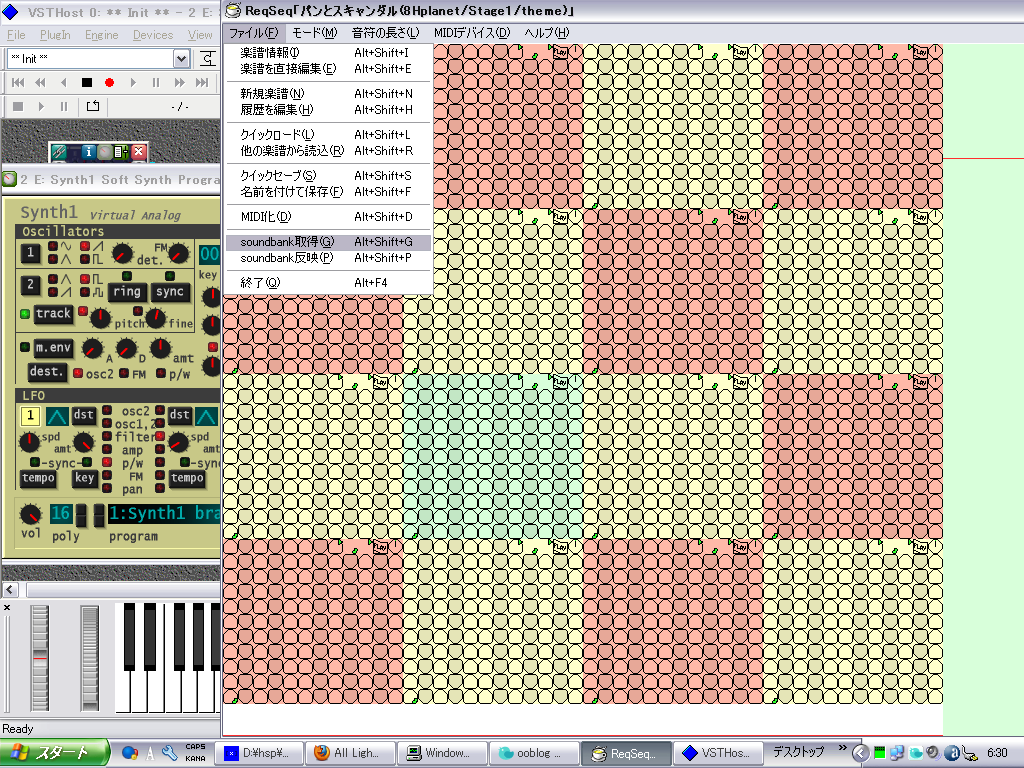
Task: Click the oscillator 2 pitch knob
Action: click(100, 318)
